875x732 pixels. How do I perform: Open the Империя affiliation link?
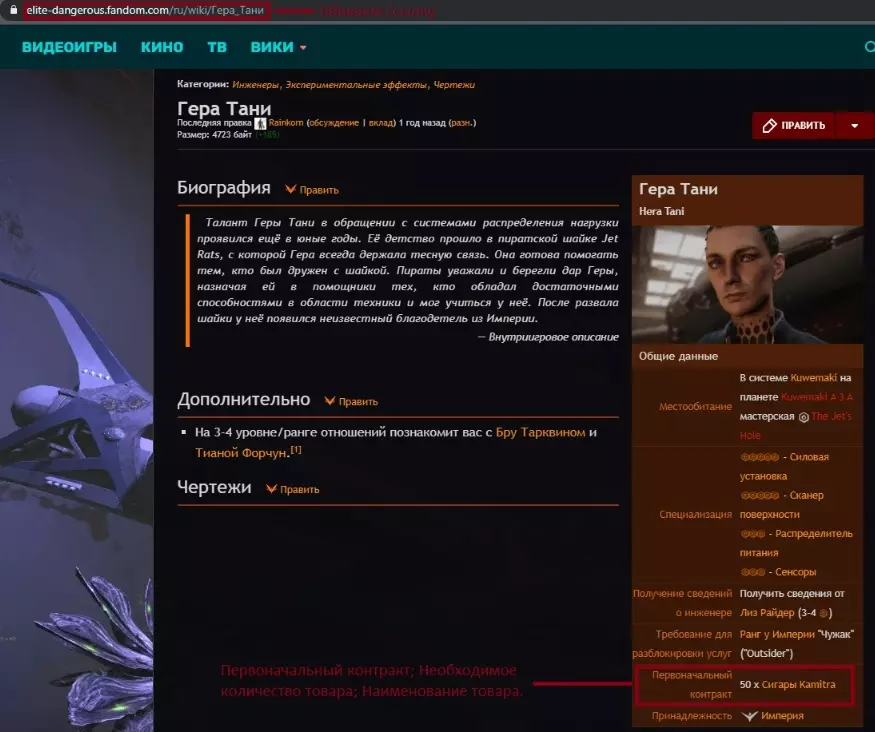782,716
